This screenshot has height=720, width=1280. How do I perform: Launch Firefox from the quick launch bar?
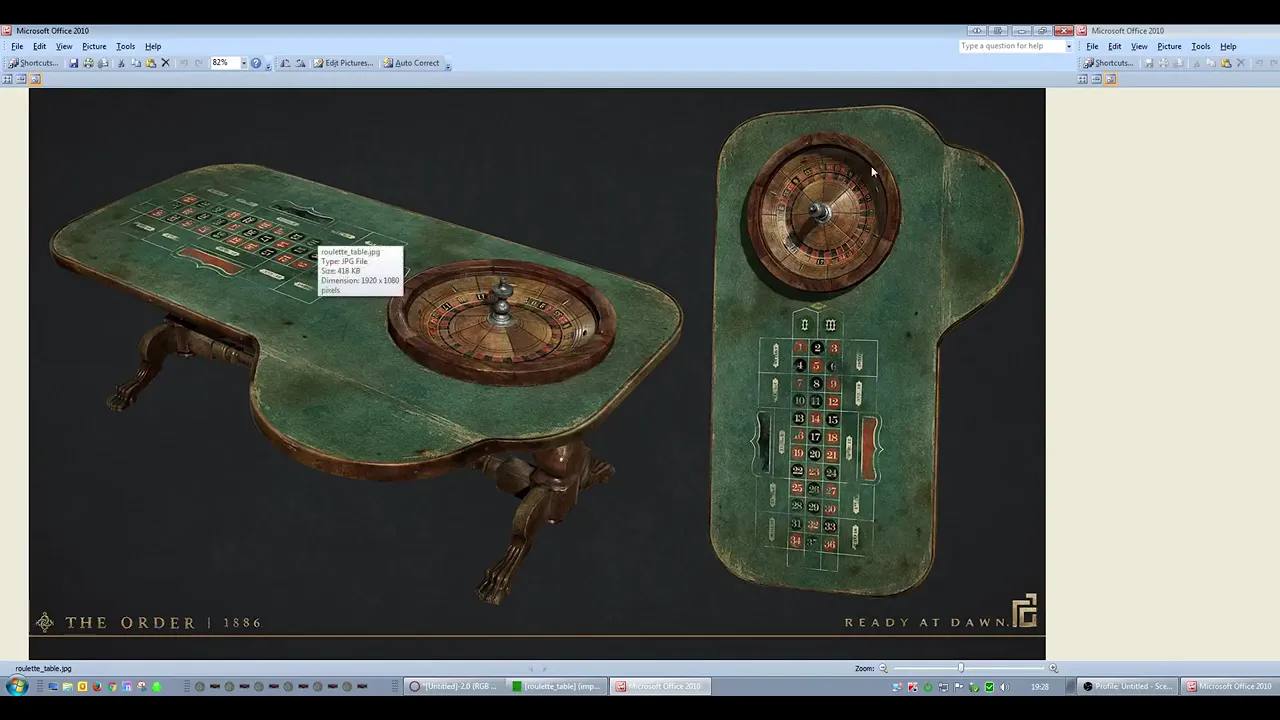point(97,686)
